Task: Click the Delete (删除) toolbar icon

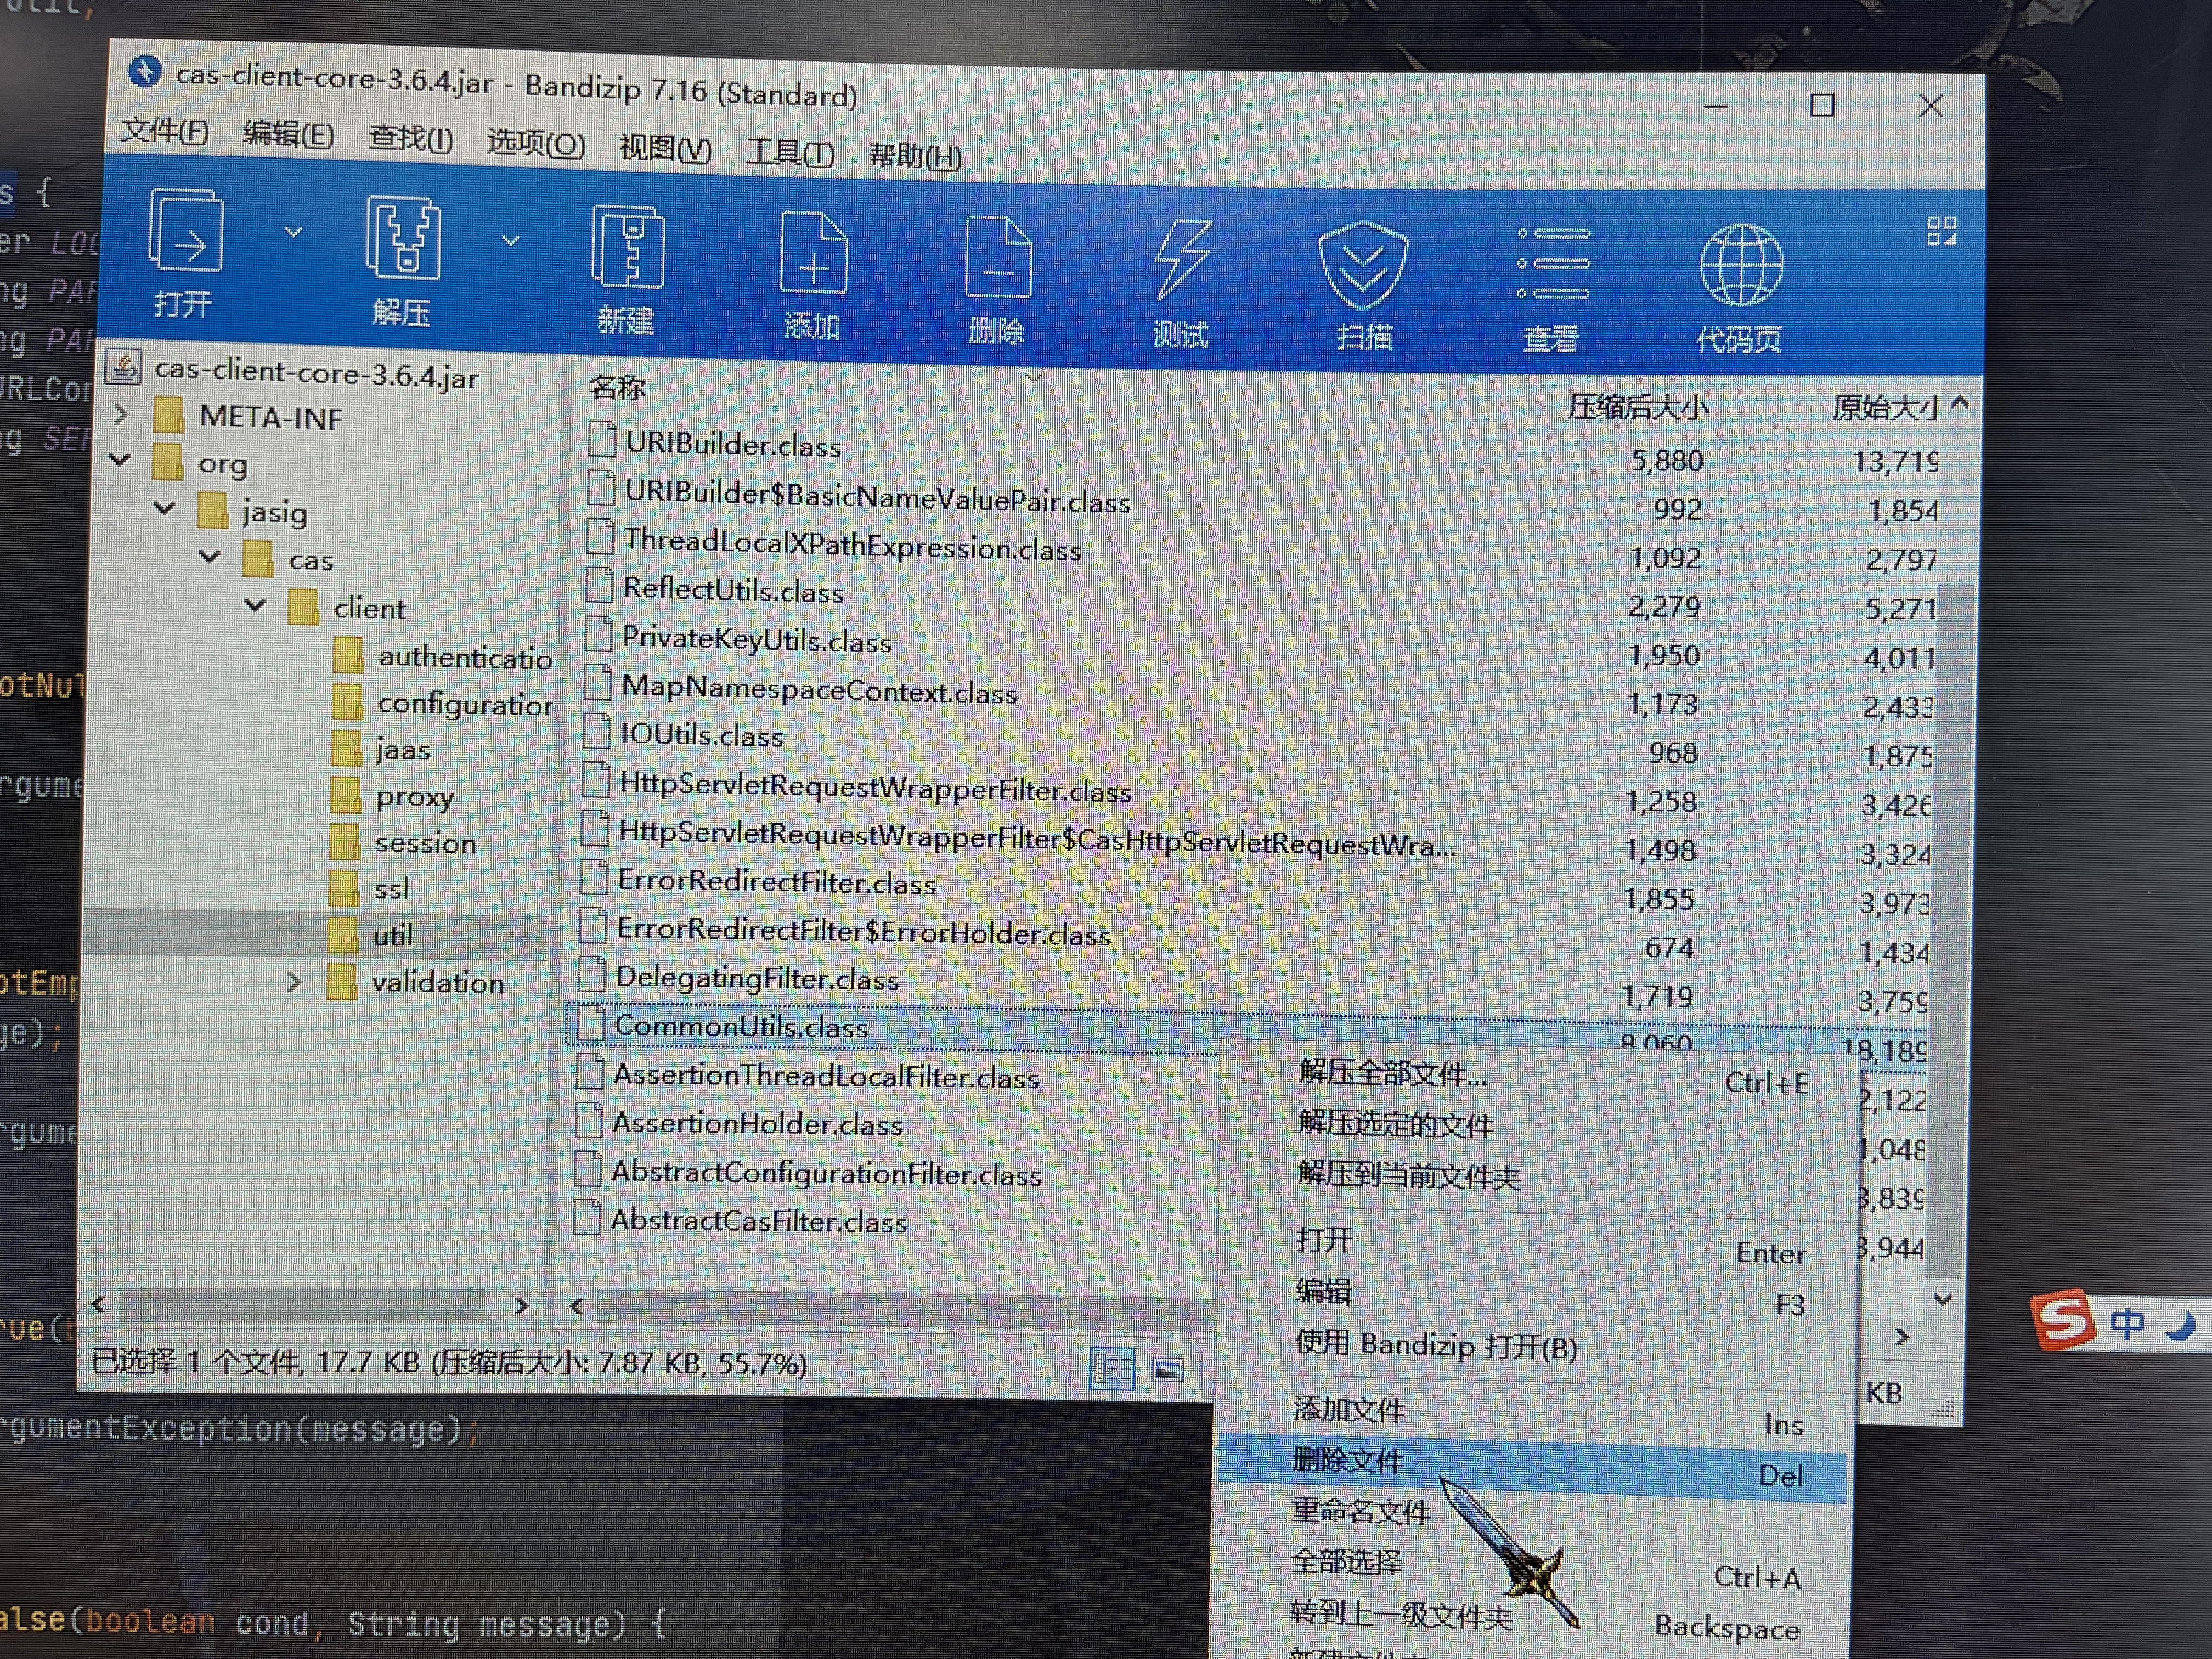Action: (998, 257)
